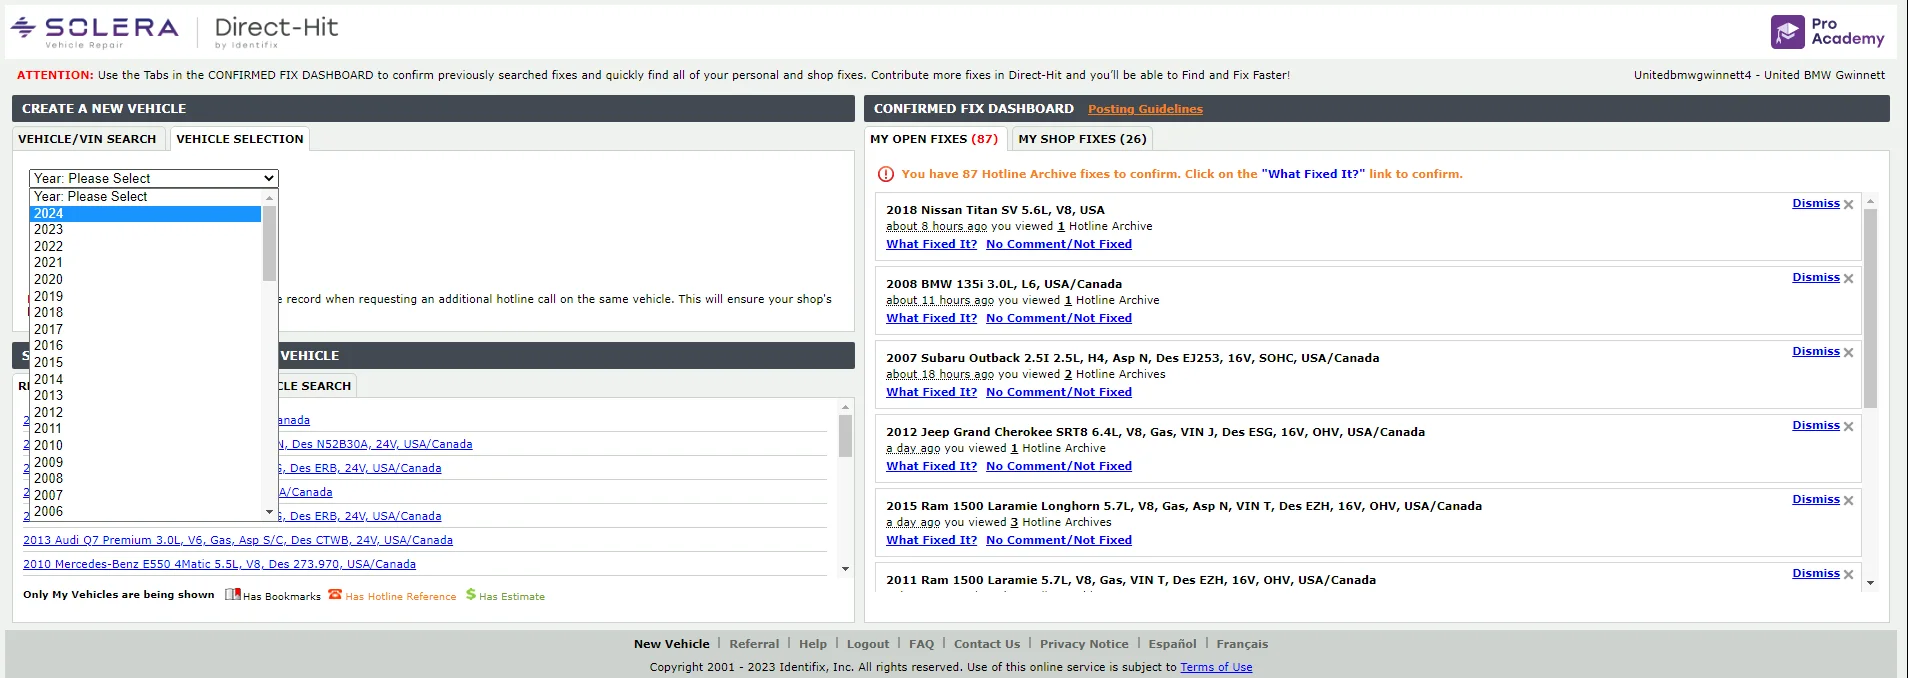
Task: Open FAQ footer link
Action: (x=921, y=644)
